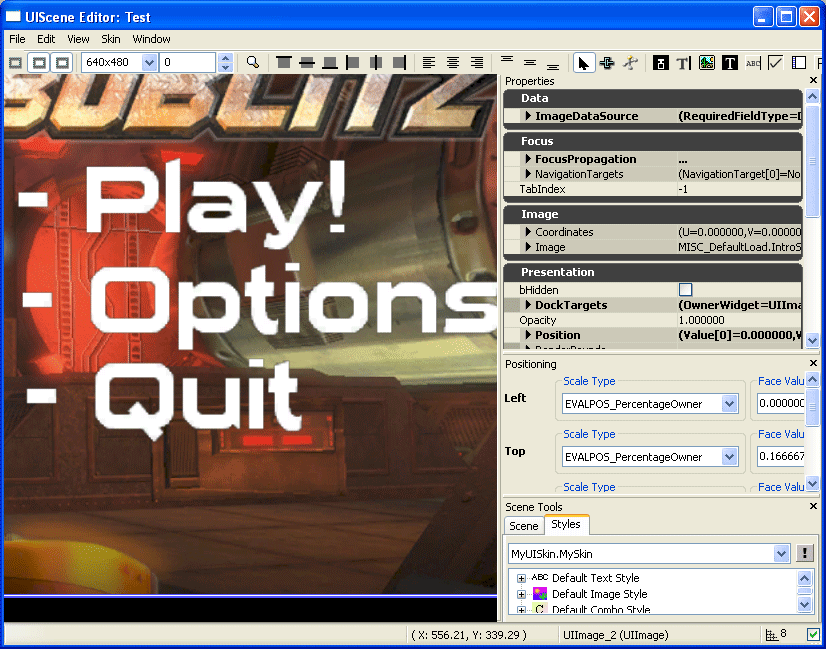Activate the widget rotation tool
This screenshot has width=826, height=649.
pyautogui.click(x=631, y=62)
